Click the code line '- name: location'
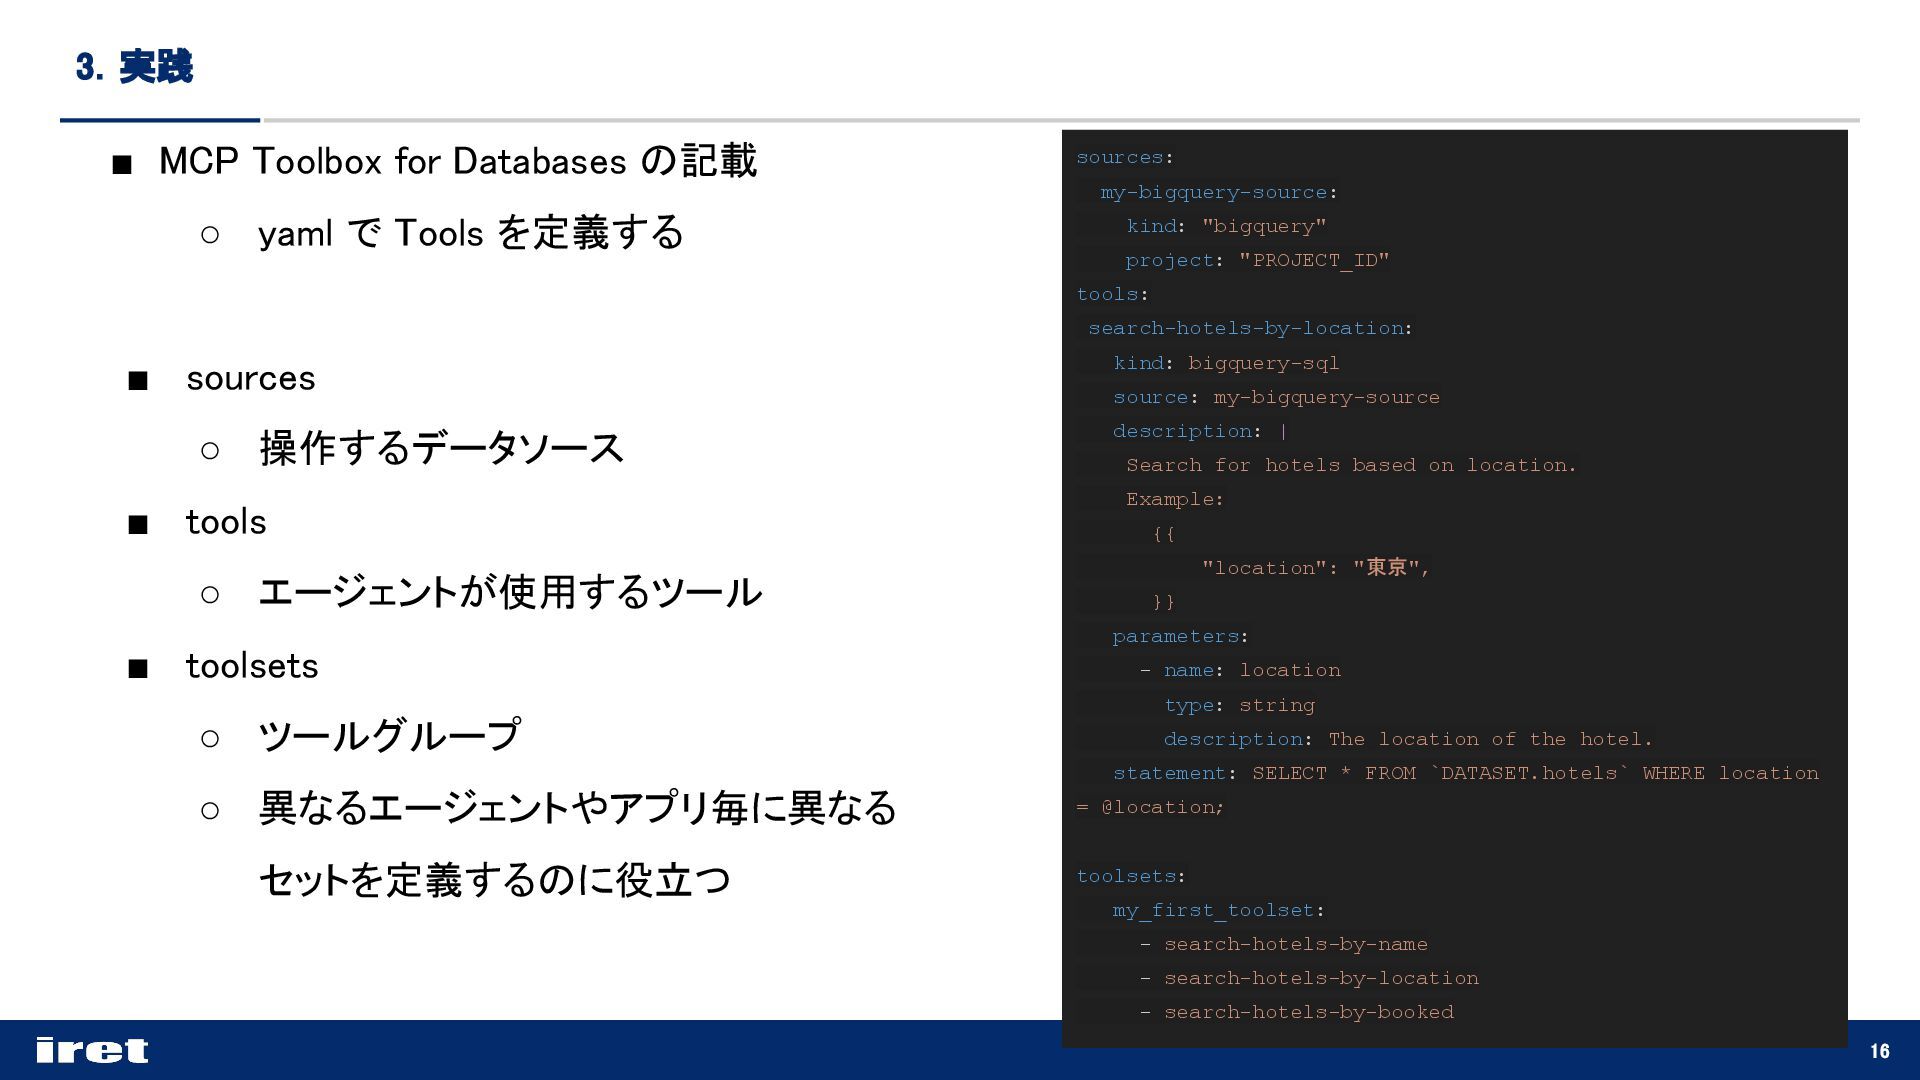1920x1080 pixels. (x=1240, y=670)
